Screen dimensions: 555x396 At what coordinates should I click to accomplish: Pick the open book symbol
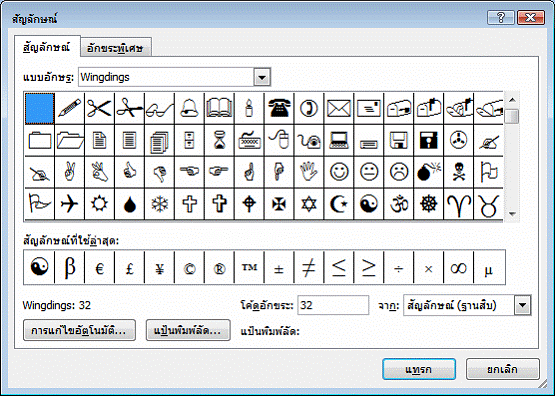[x=219, y=108]
